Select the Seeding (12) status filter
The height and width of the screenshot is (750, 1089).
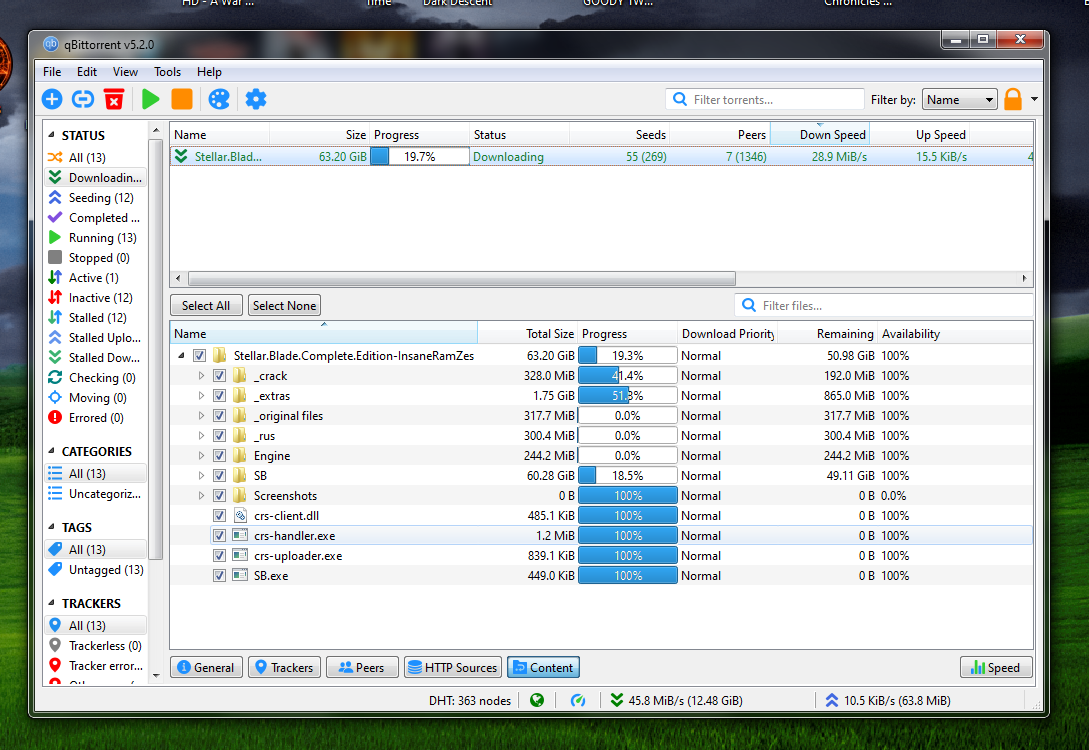coord(96,198)
